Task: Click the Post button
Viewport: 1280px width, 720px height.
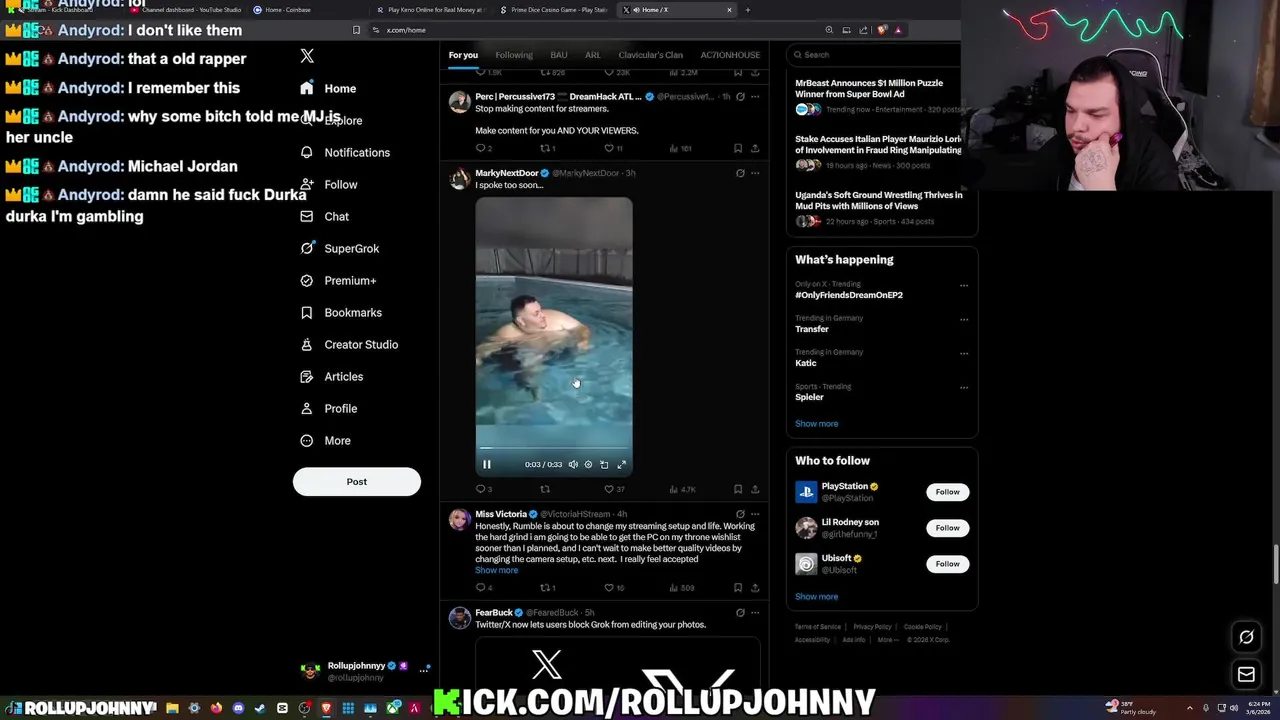Action: (357, 482)
